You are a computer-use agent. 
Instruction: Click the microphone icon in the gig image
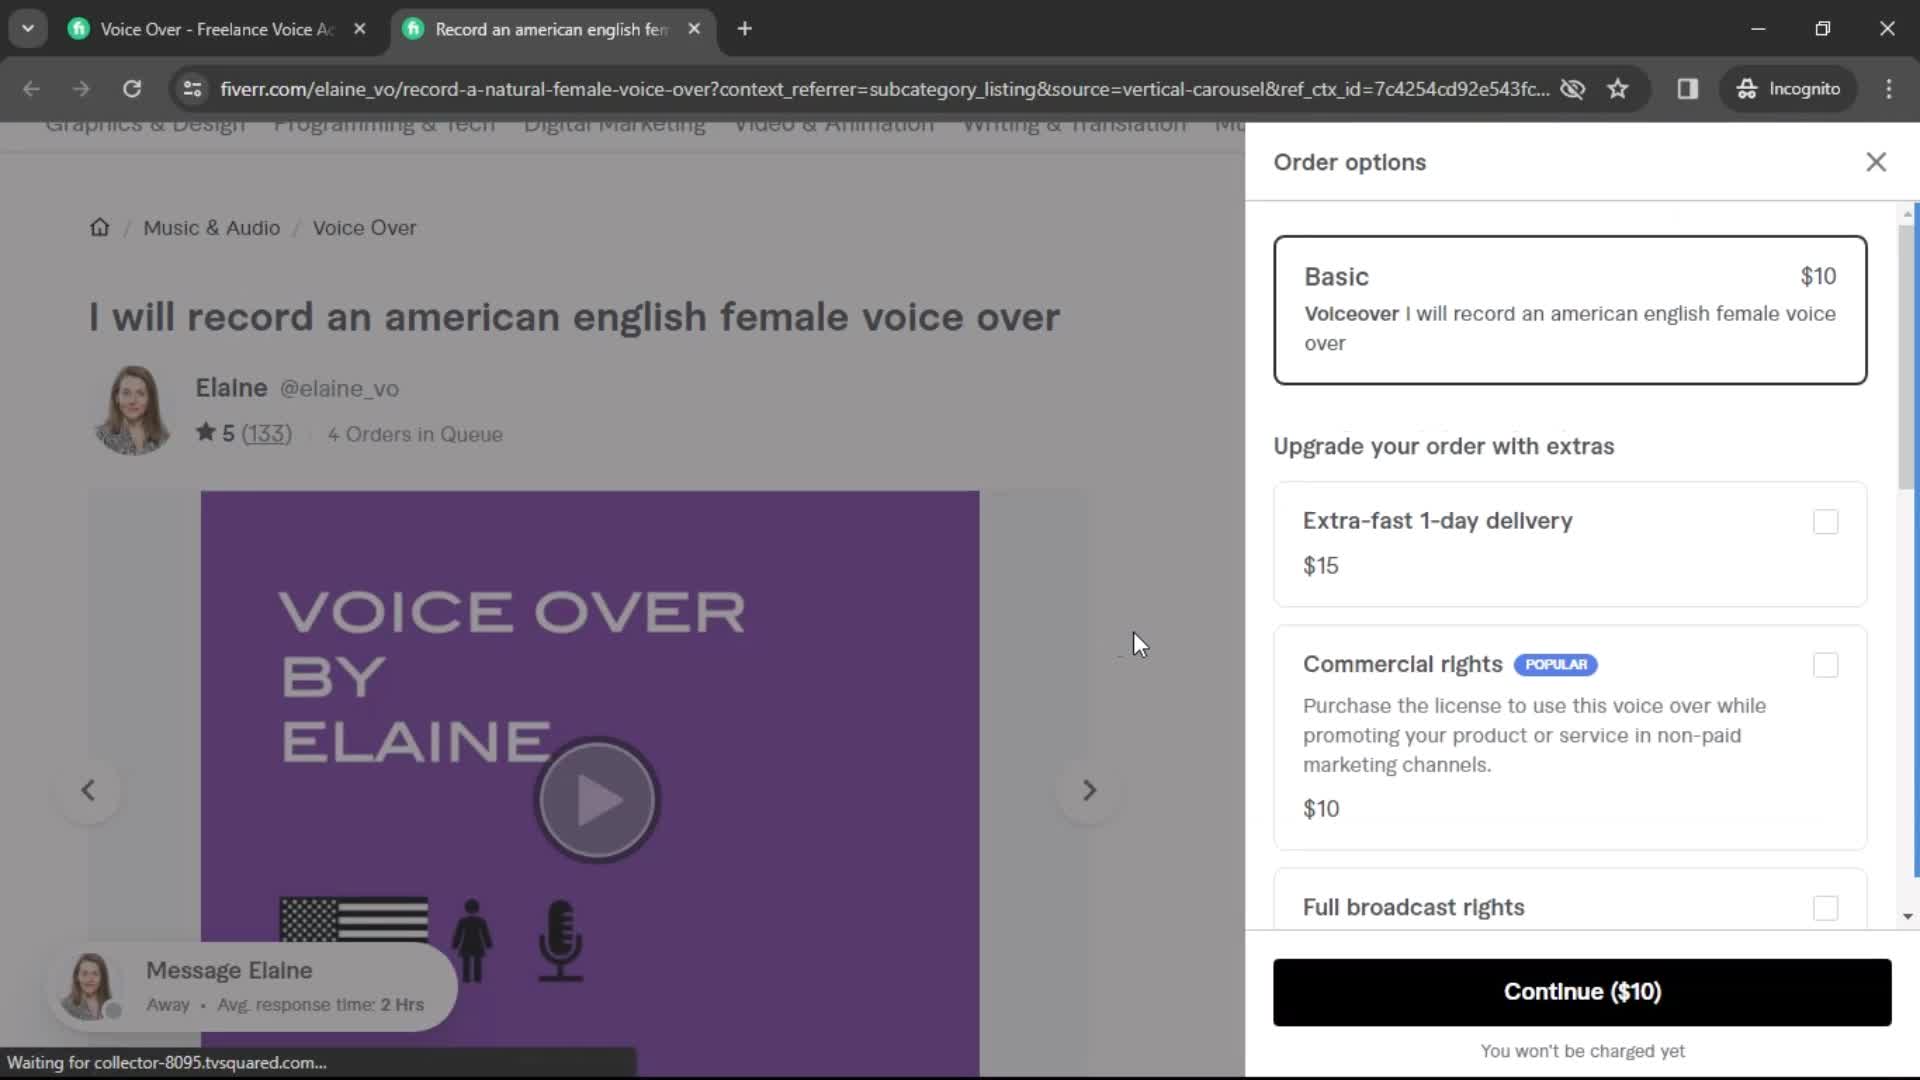559,938
